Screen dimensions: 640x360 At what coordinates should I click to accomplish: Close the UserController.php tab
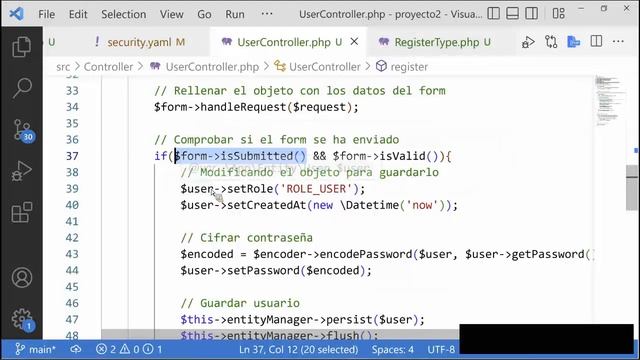354,42
